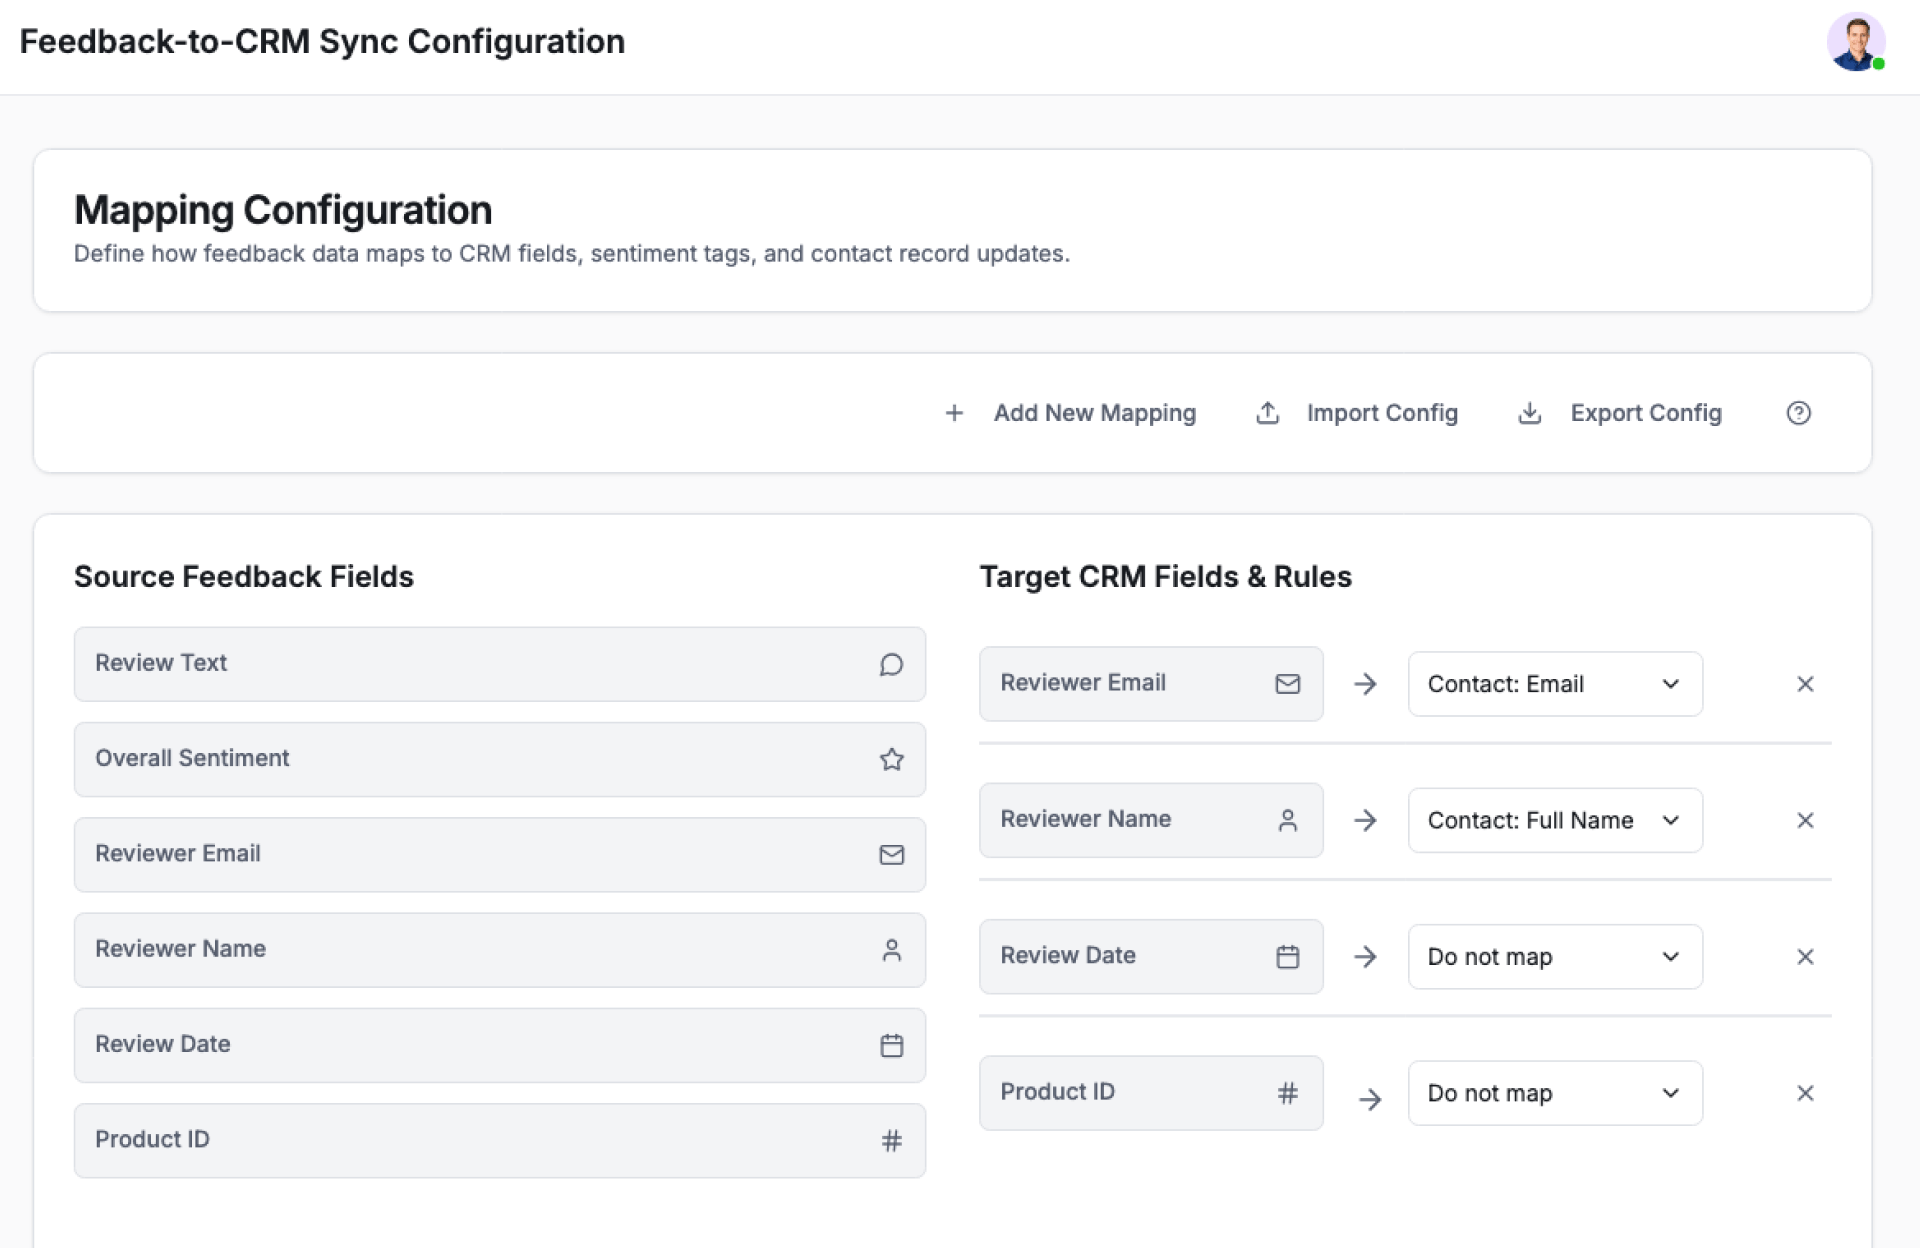The height and width of the screenshot is (1248, 1920).
Task: Open the Contact: Email dropdown
Action: pyautogui.click(x=1554, y=684)
